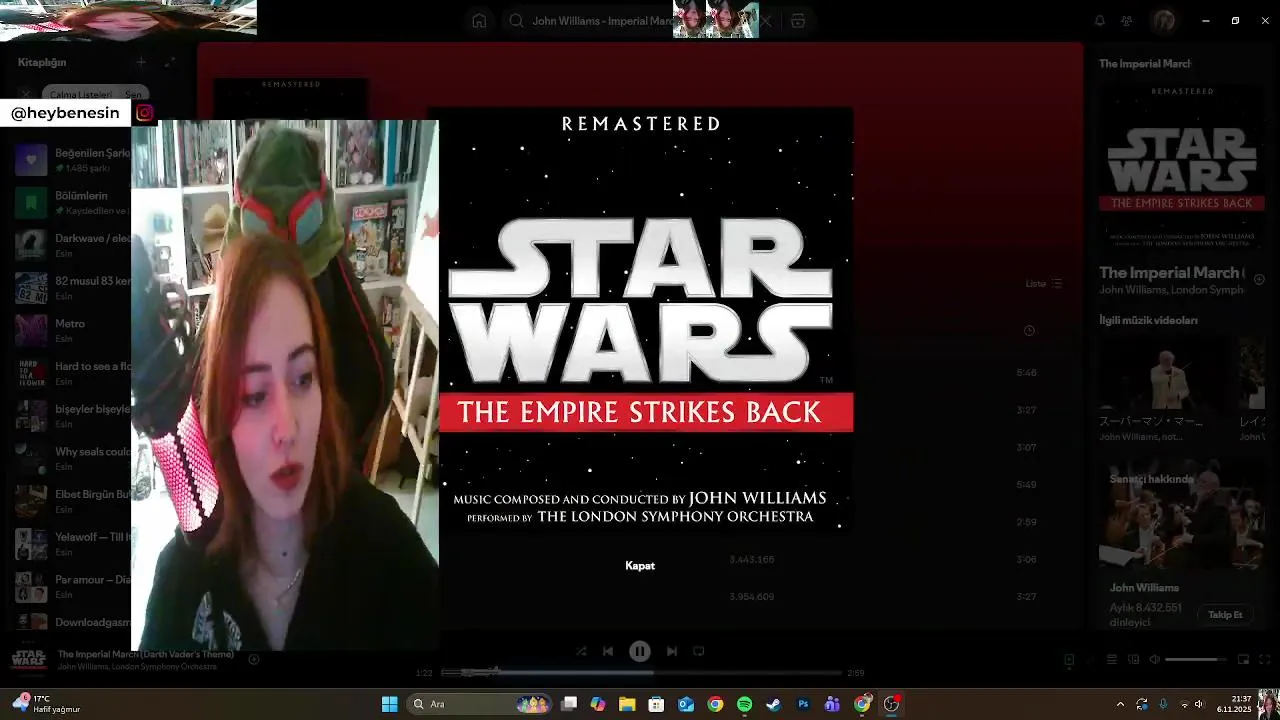1280x720 pixels.
Task: Open the Liste view options dropdown
Action: click(x=1044, y=284)
